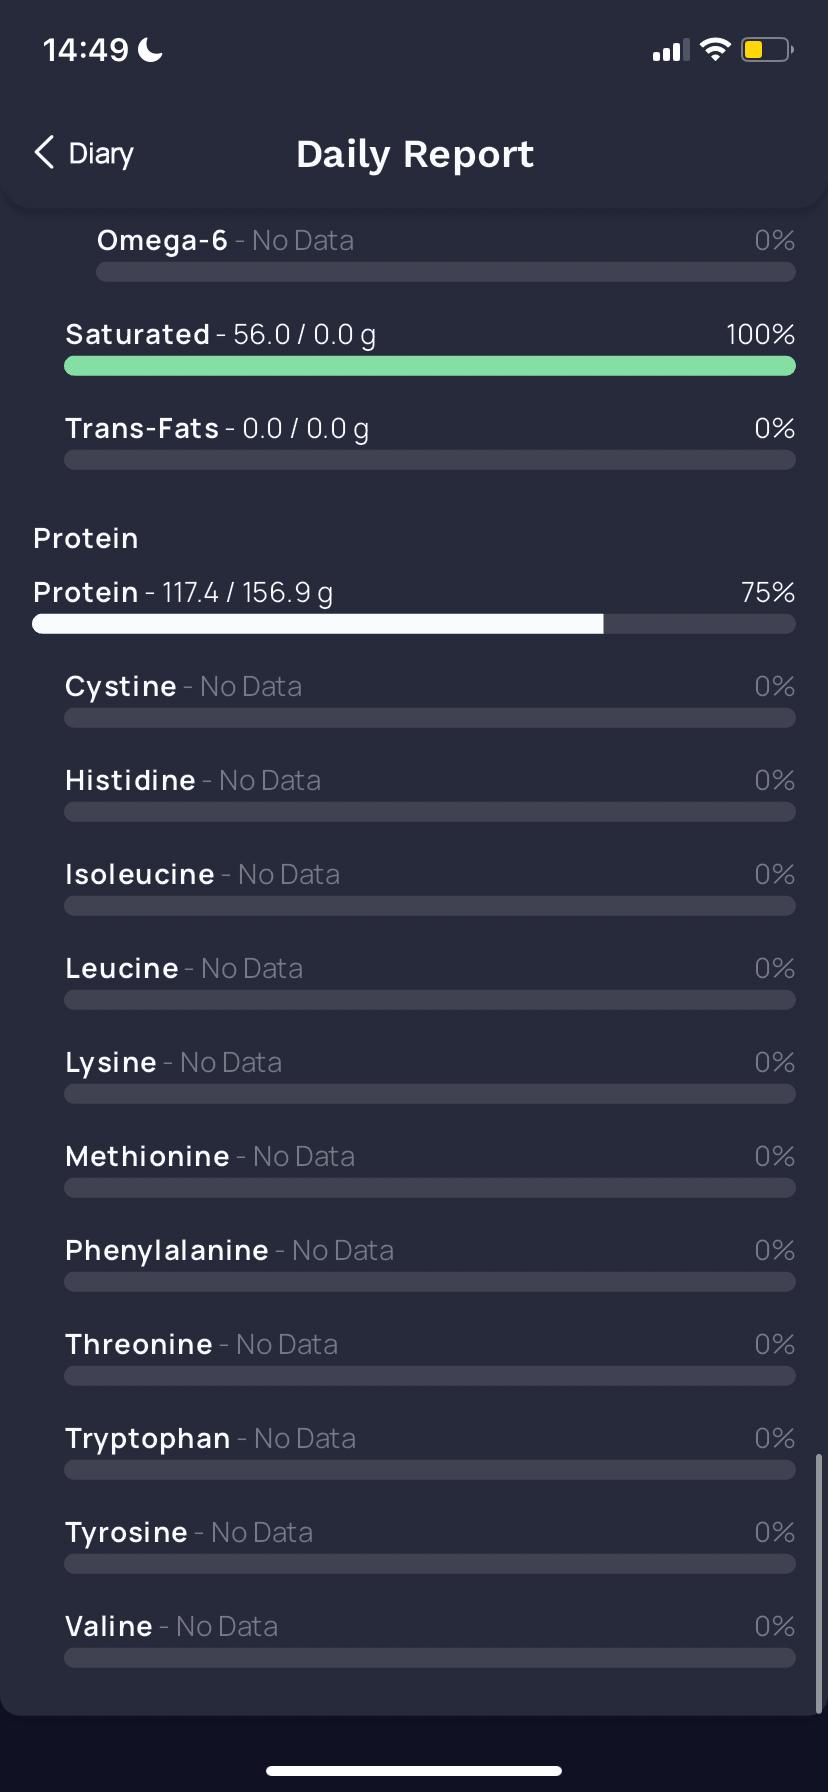Screen dimensions: 828x1792
Task: Tap the Wi-Fi status icon
Action: coord(715,49)
